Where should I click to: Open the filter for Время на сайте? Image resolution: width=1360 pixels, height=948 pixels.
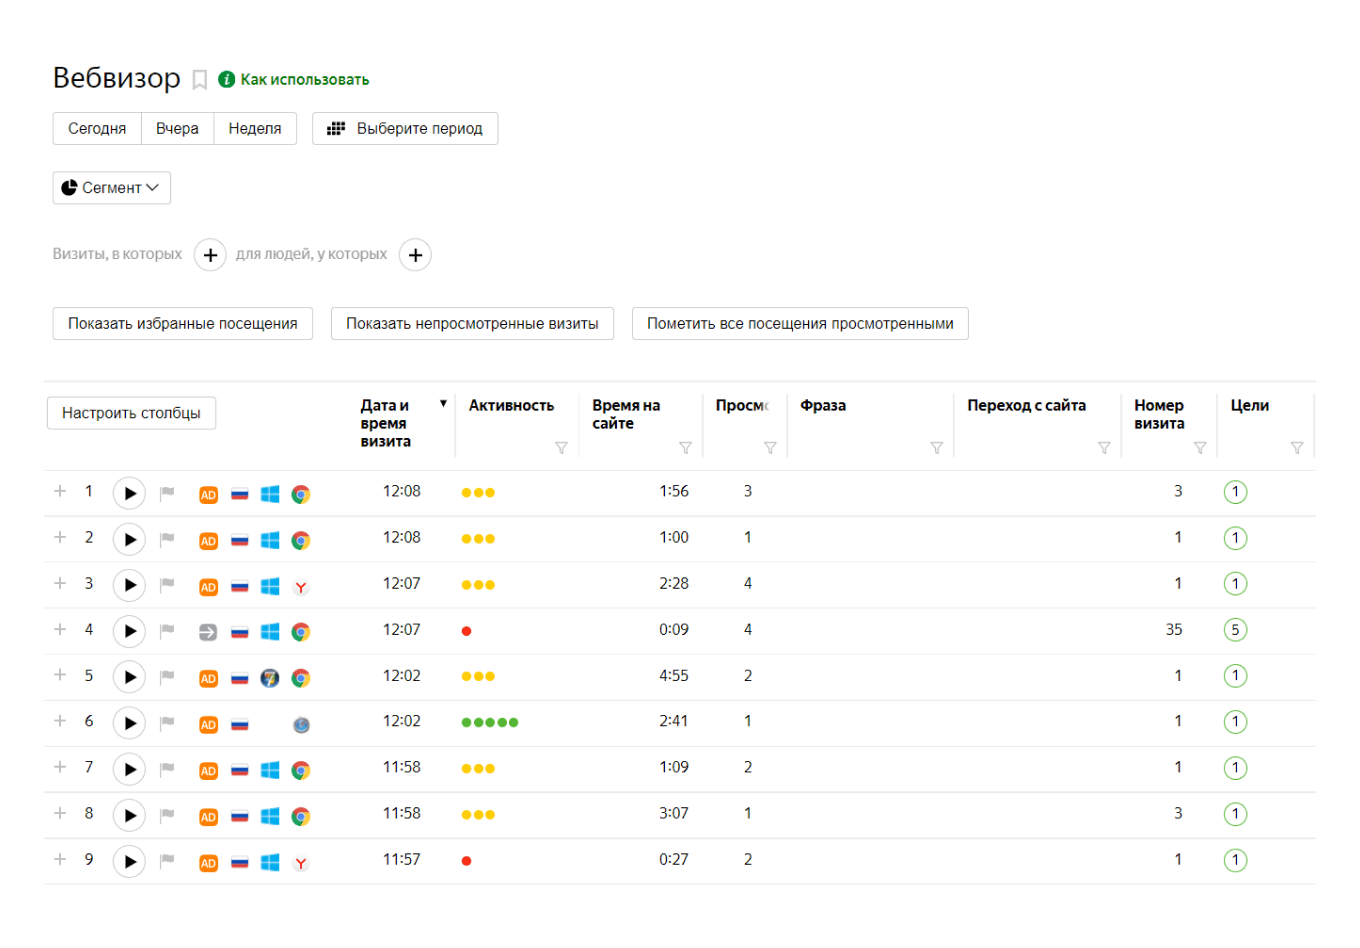pyautogui.click(x=685, y=448)
